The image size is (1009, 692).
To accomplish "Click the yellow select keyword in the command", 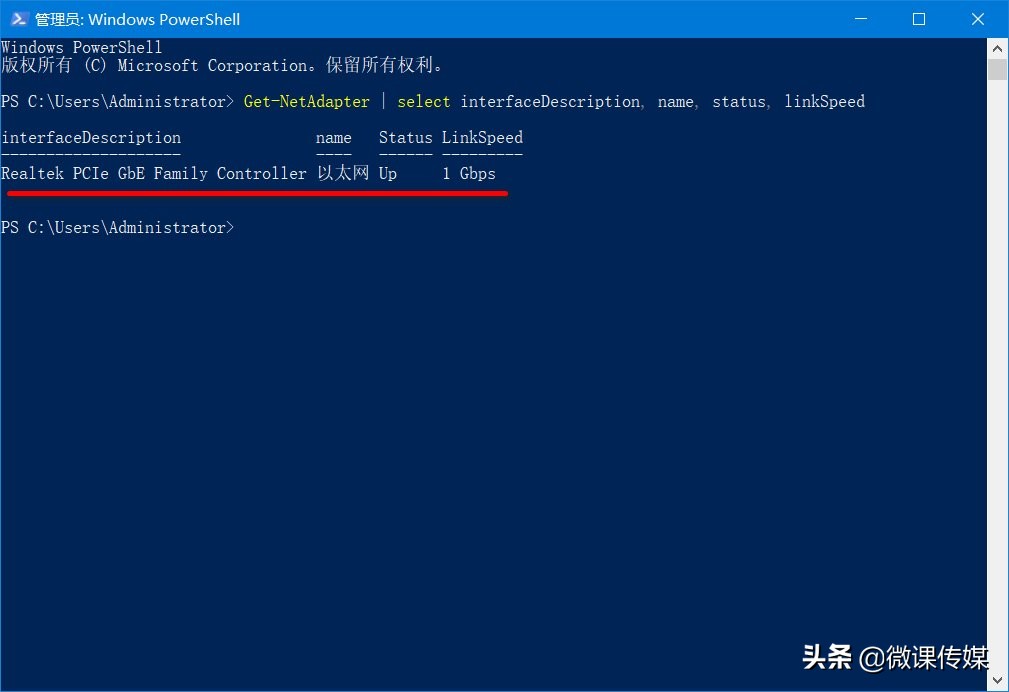I will coord(423,101).
